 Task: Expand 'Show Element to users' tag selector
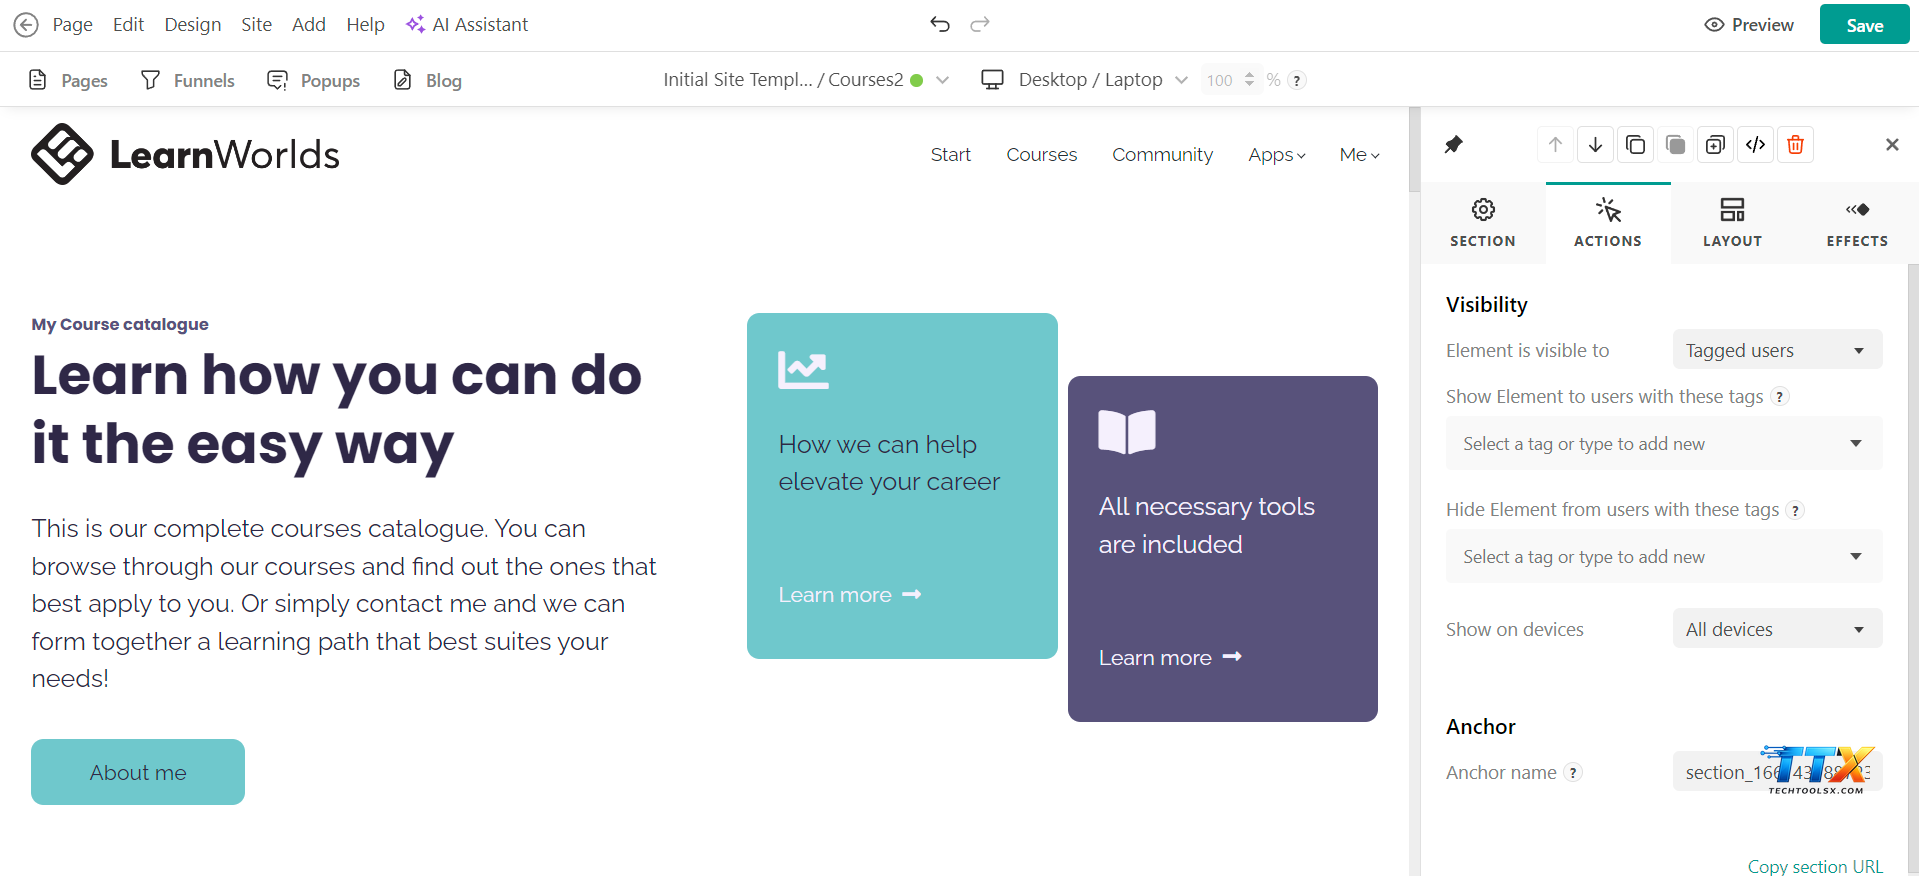tap(1664, 443)
